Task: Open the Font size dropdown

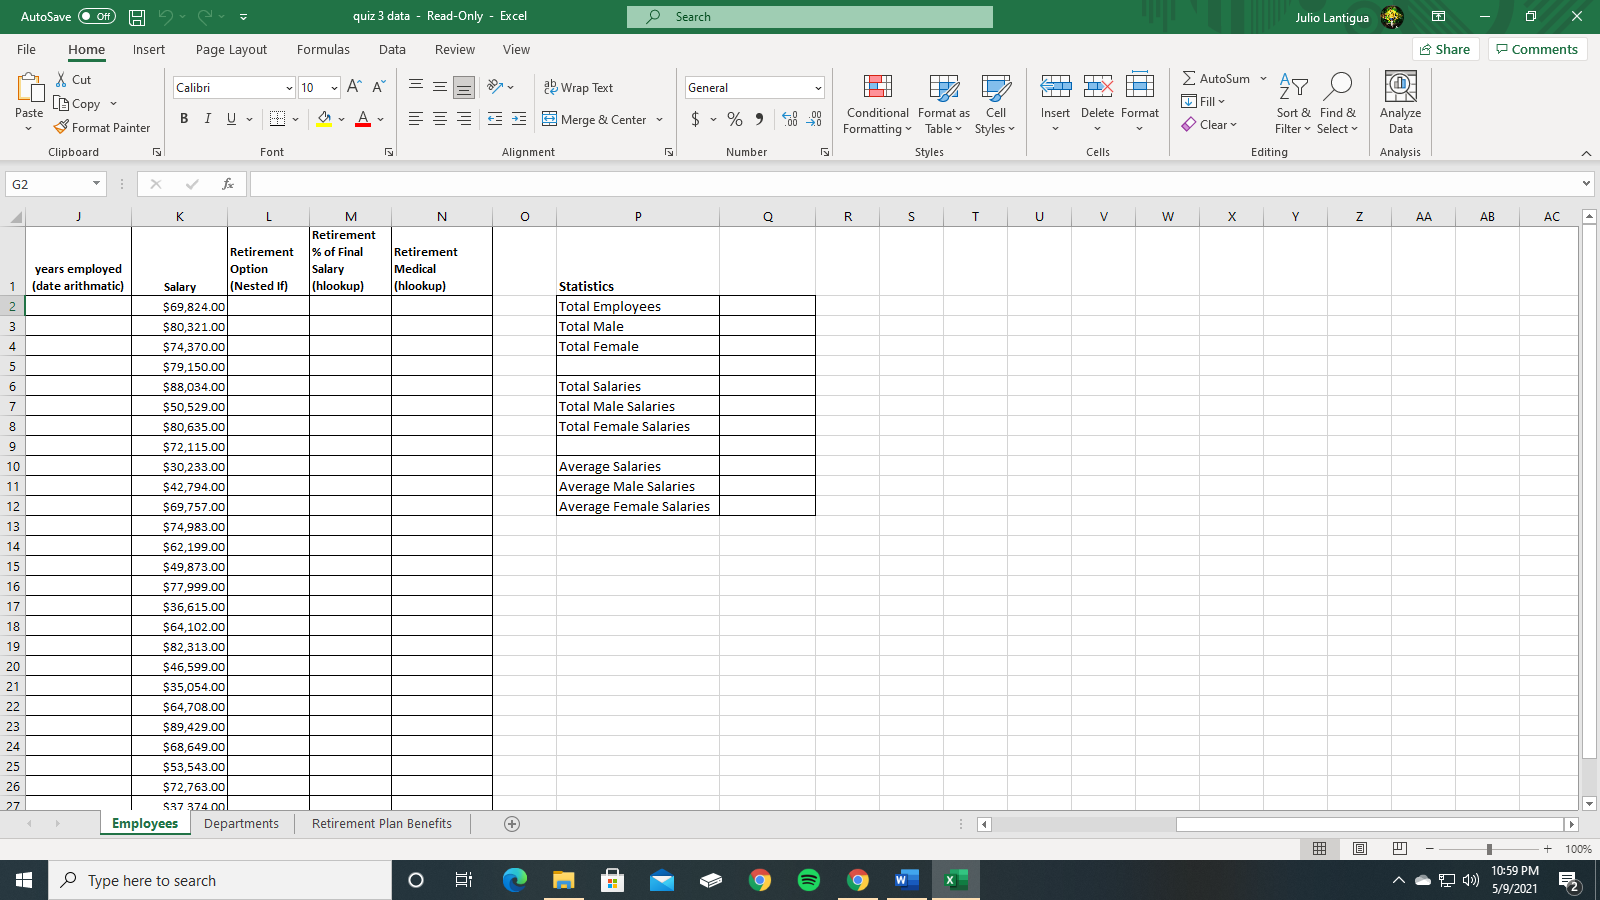Action: [x=334, y=88]
